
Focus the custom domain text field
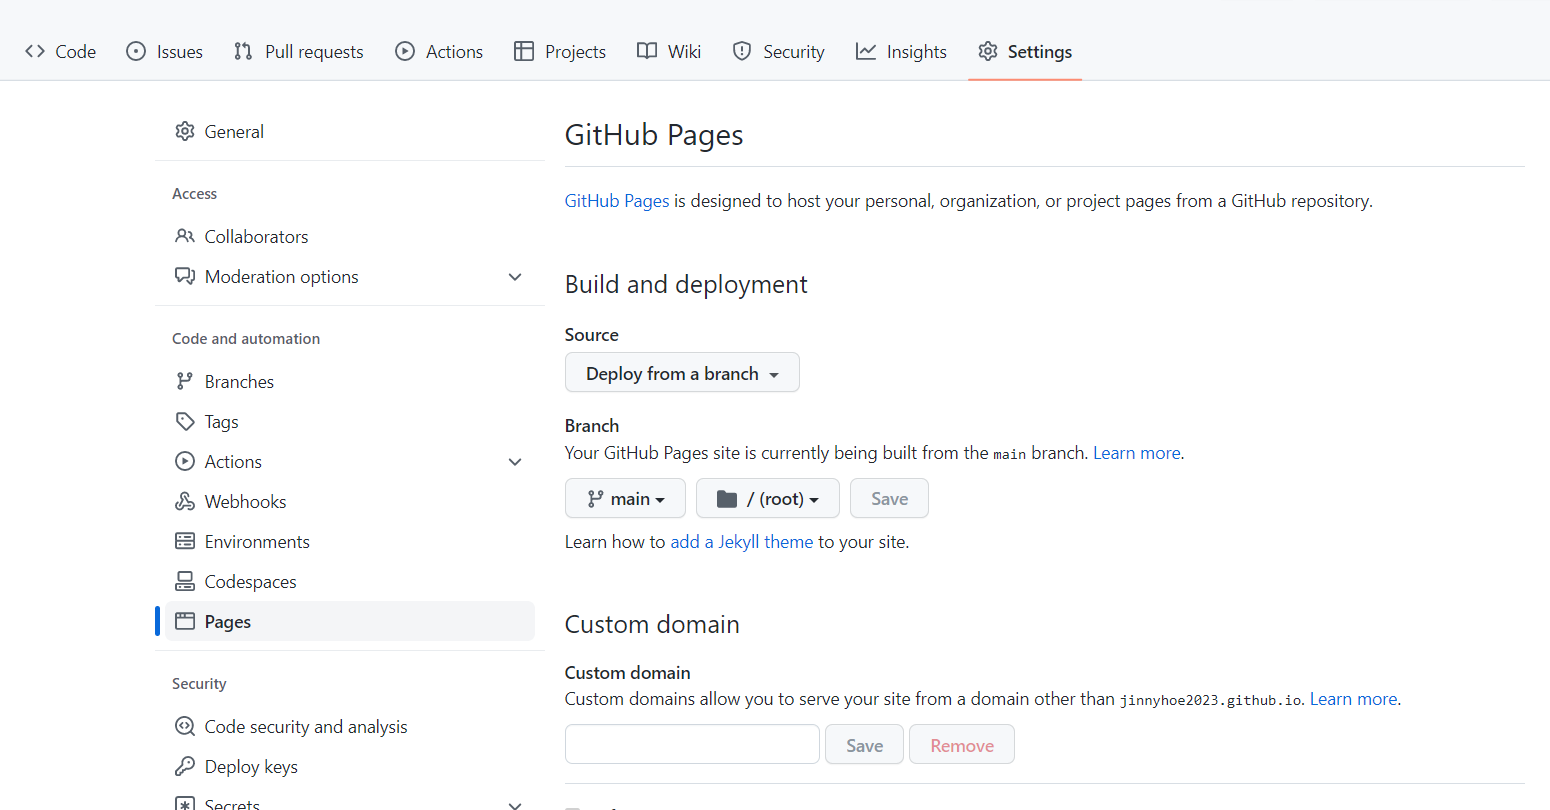coord(692,744)
